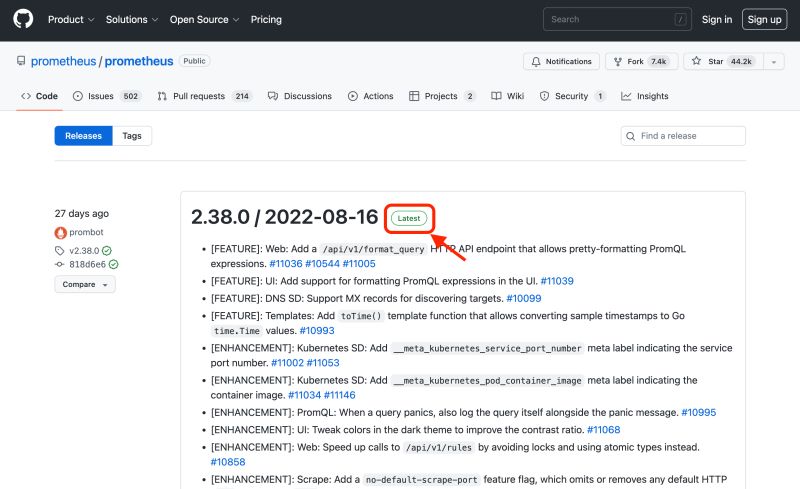Open the Product dropdown menu
Viewport: 800px width, 489px height.
(71, 19)
